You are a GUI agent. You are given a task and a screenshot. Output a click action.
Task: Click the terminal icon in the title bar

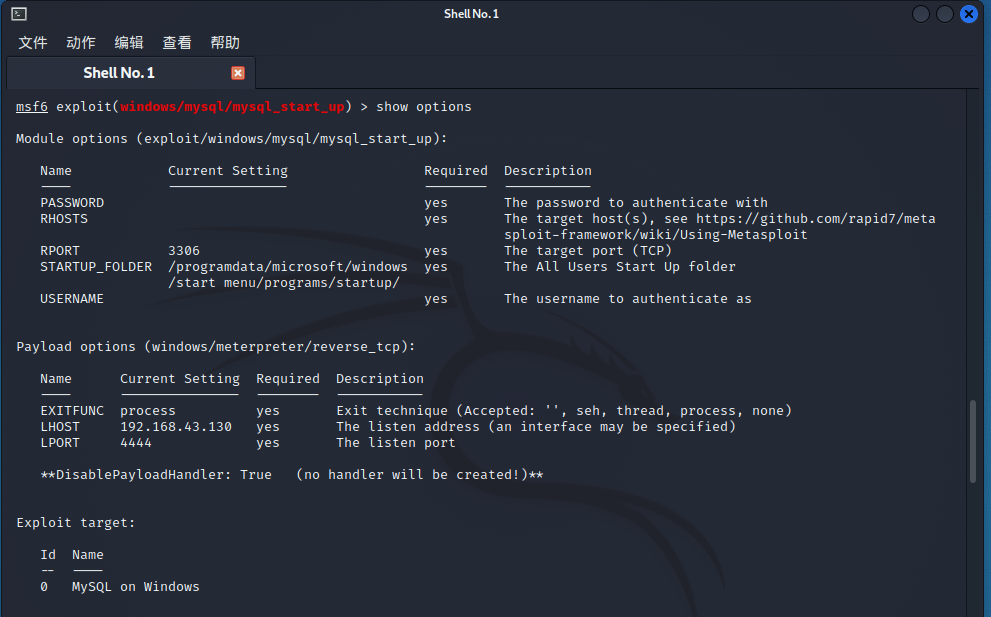pos(19,14)
